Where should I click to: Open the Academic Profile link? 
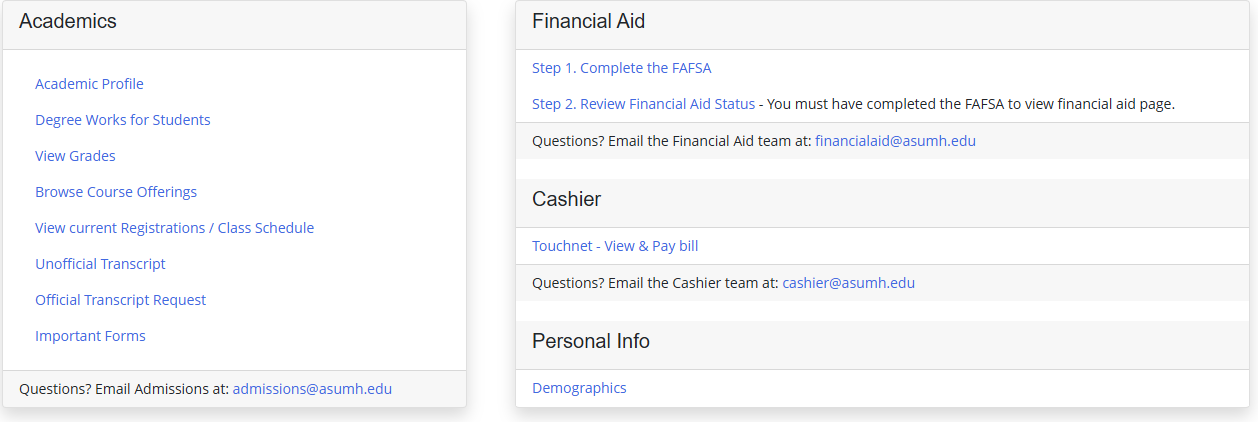(x=89, y=84)
